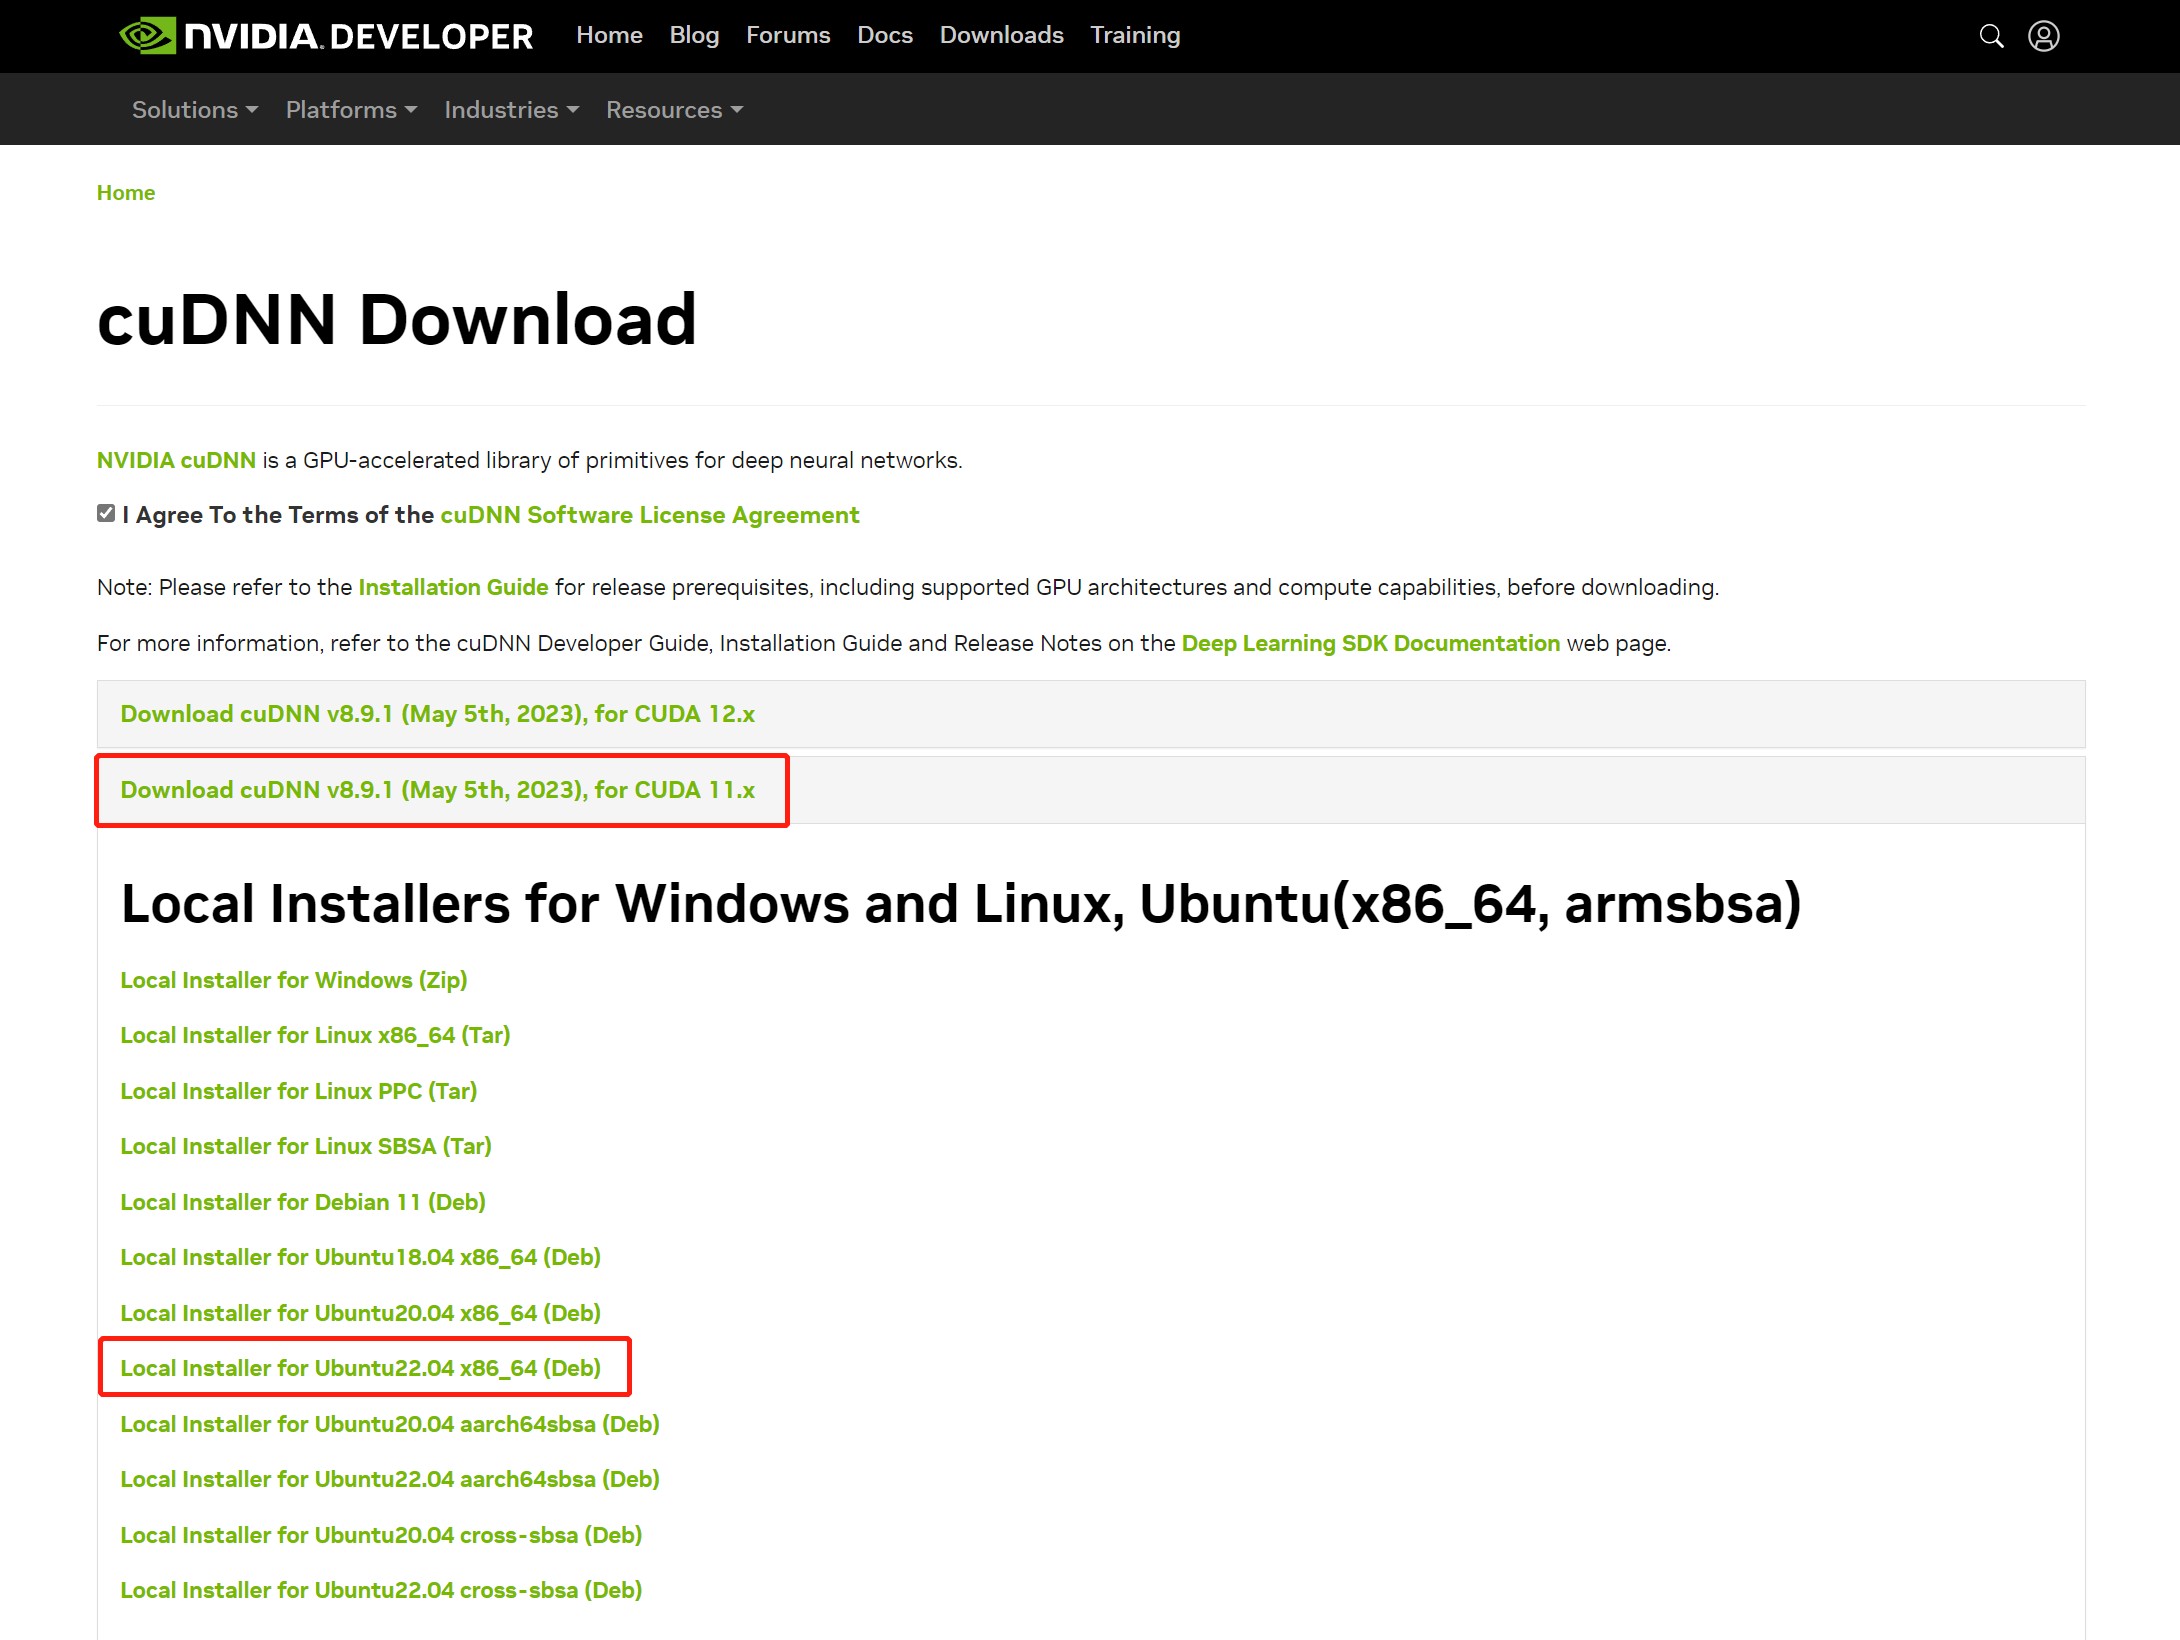Download Local Installer for Windows (Zip)

pyautogui.click(x=294, y=980)
